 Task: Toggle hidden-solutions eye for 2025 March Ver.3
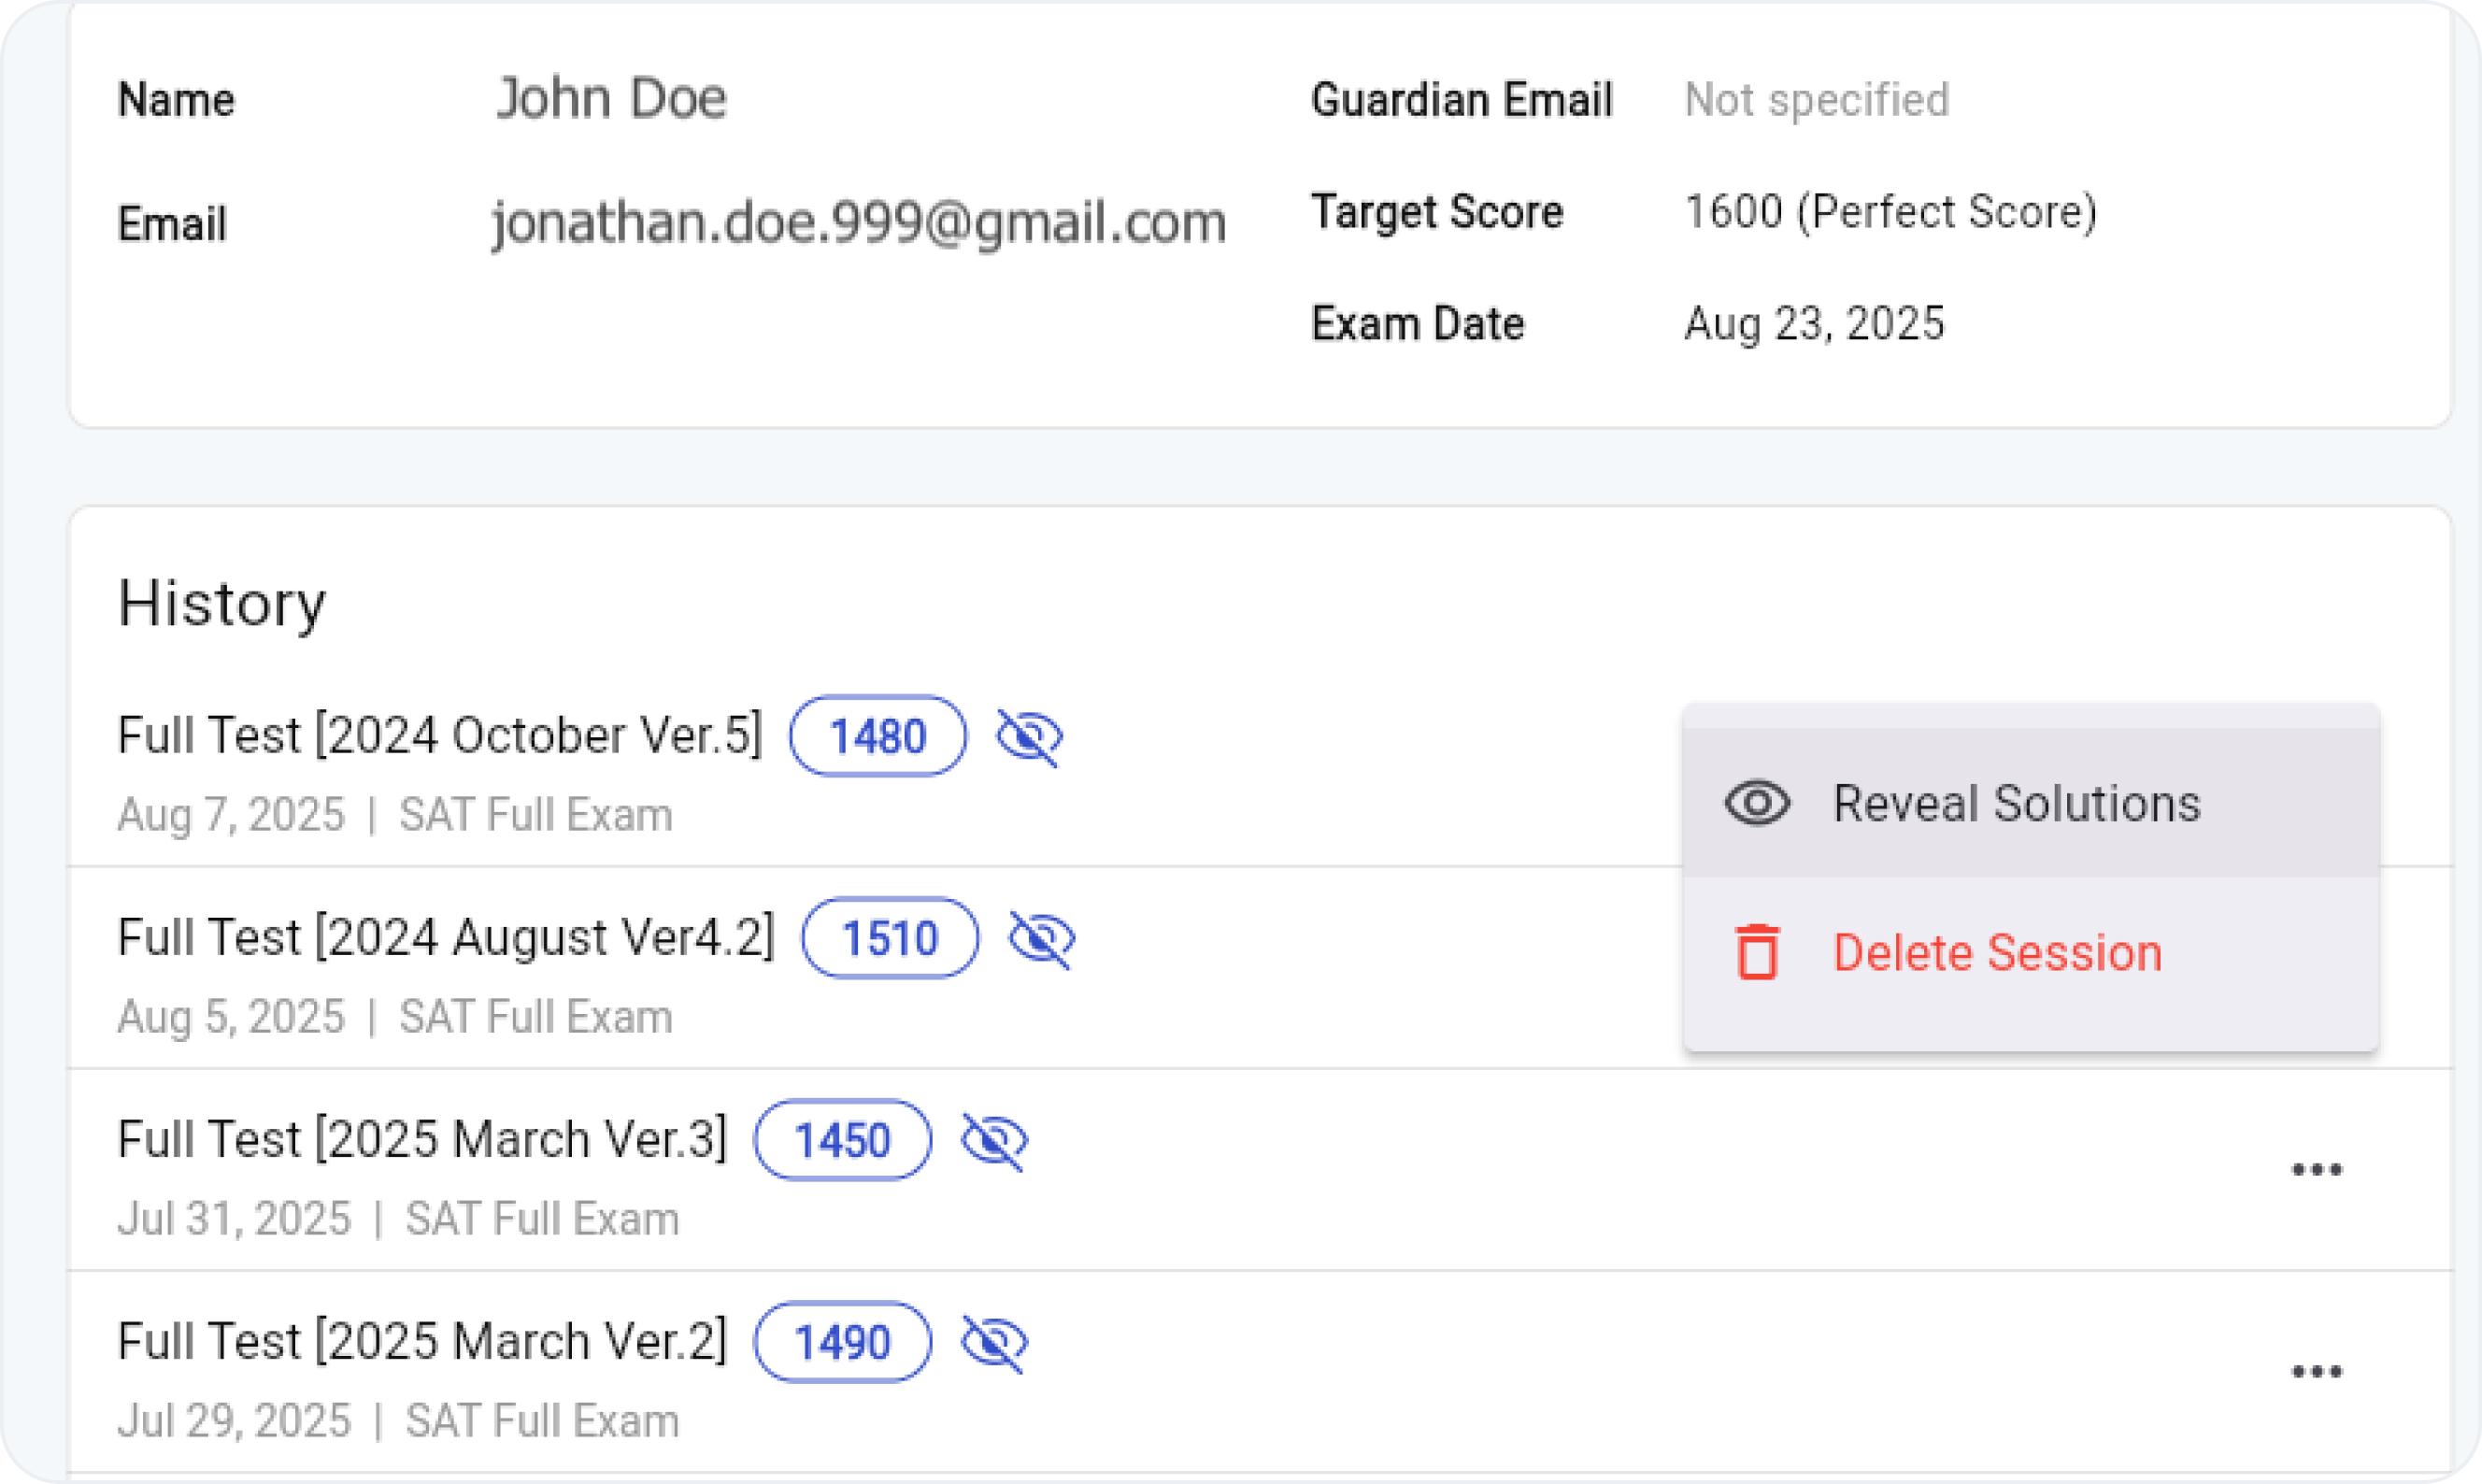[994, 1141]
